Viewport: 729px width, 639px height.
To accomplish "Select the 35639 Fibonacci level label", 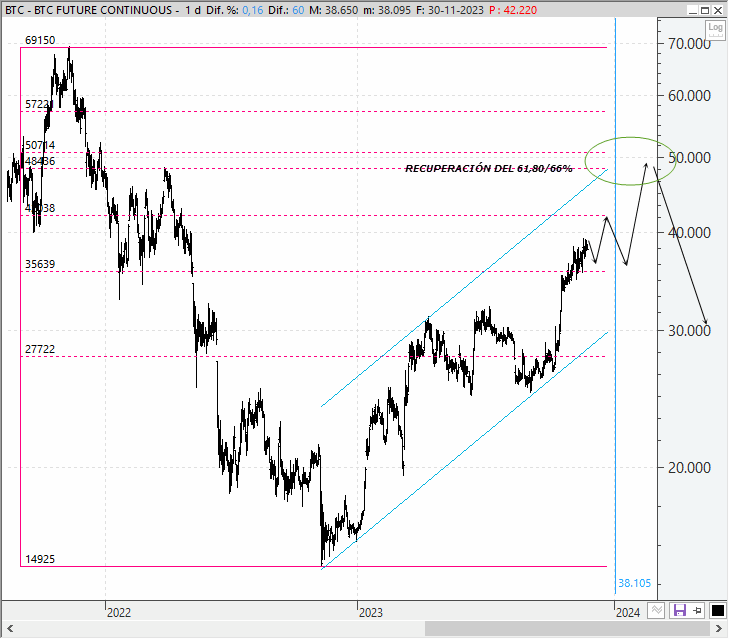I will (40, 264).
